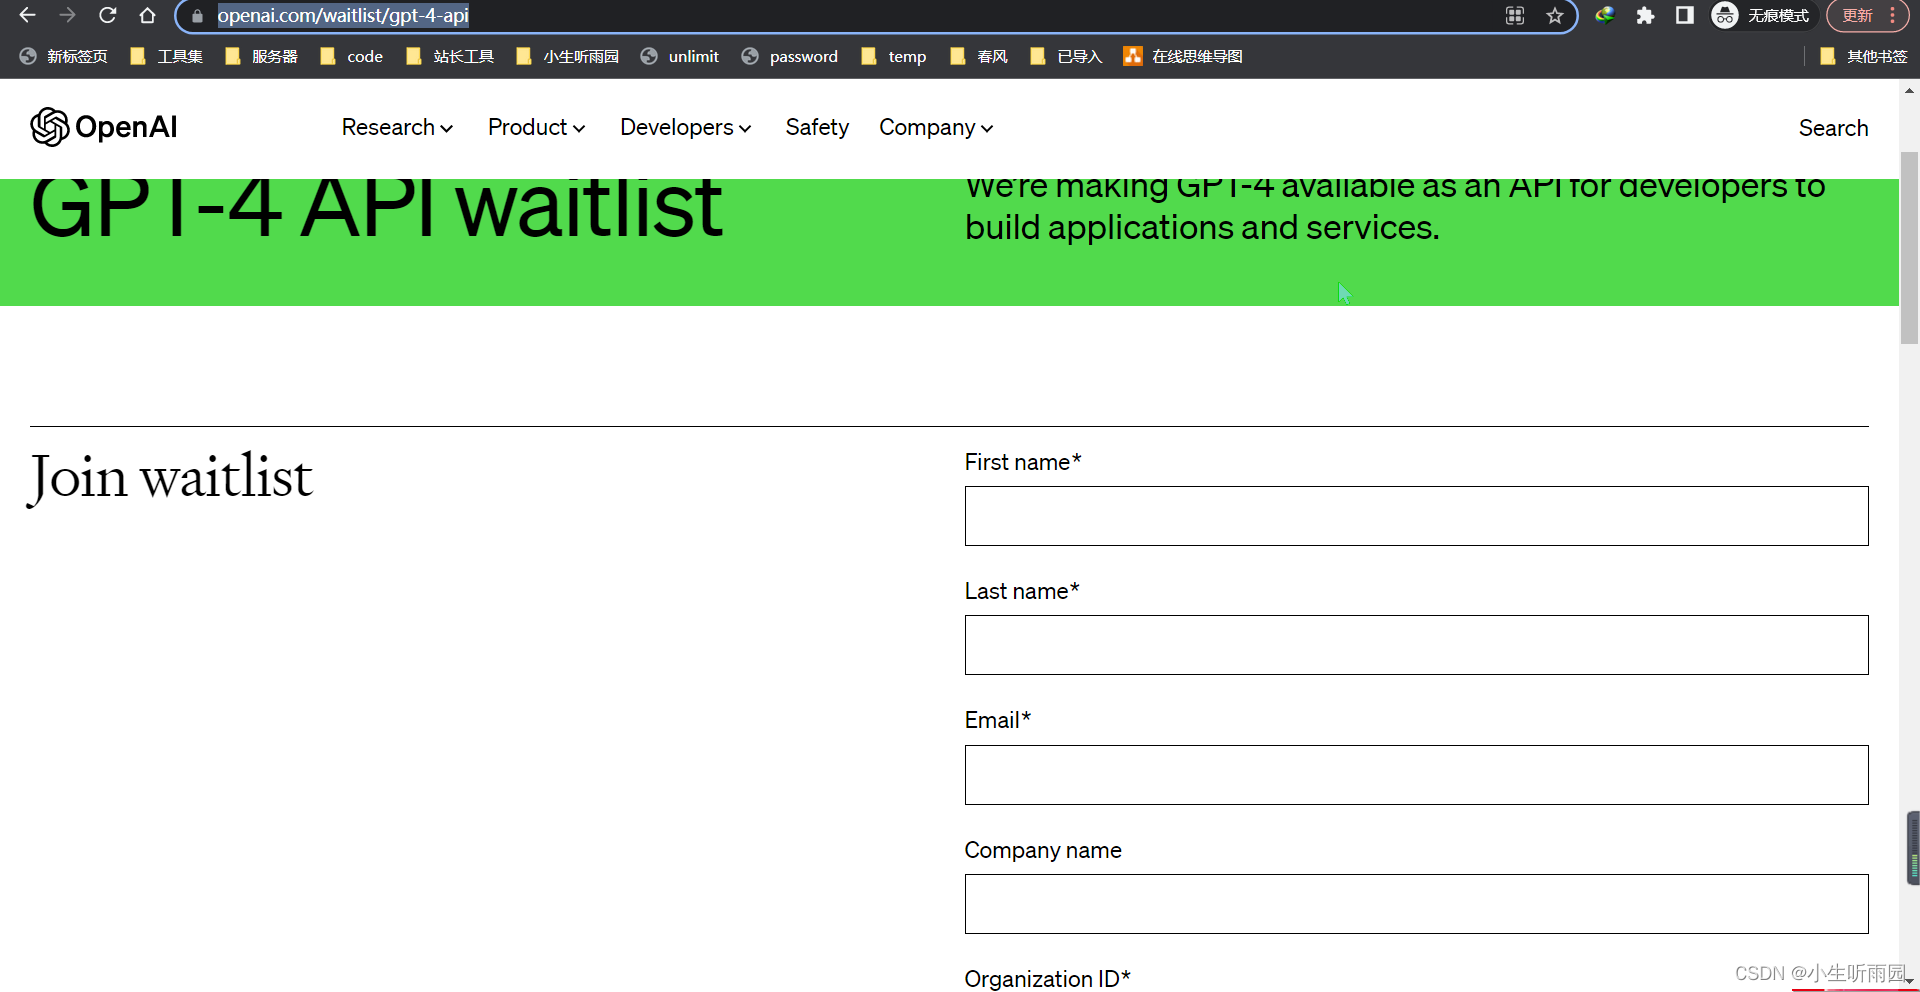The image size is (1920, 992).
Task: Focus the Email field
Action: click(1416, 775)
